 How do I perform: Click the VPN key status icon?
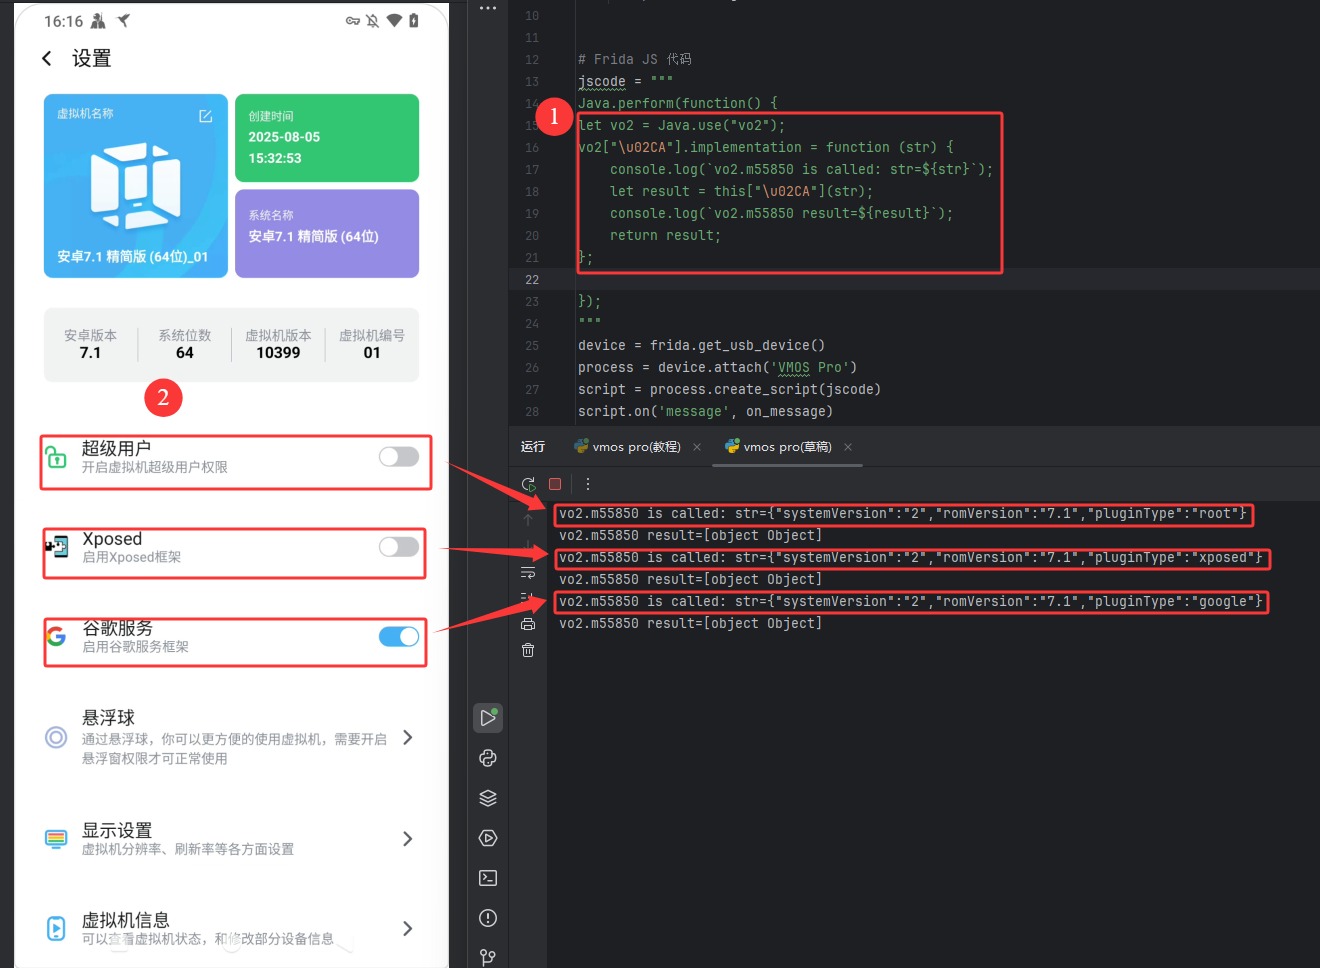coord(353,21)
